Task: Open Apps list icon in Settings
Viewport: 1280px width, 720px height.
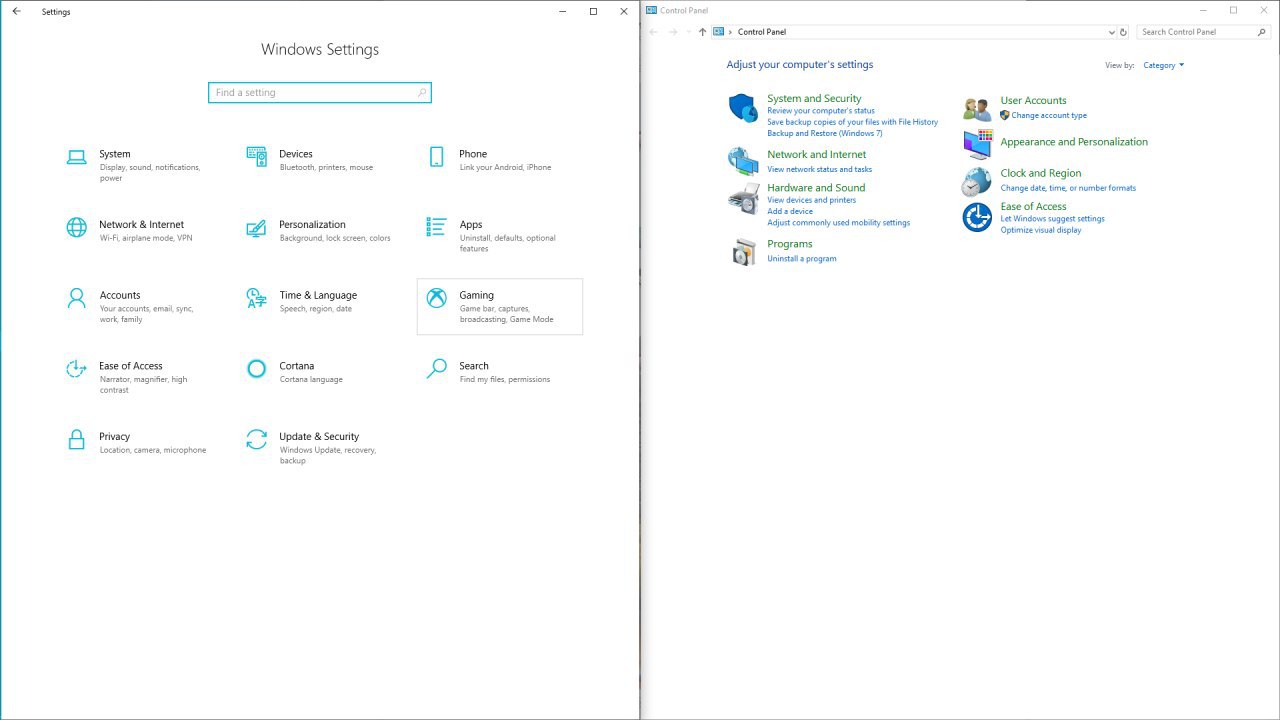Action: [x=436, y=227]
